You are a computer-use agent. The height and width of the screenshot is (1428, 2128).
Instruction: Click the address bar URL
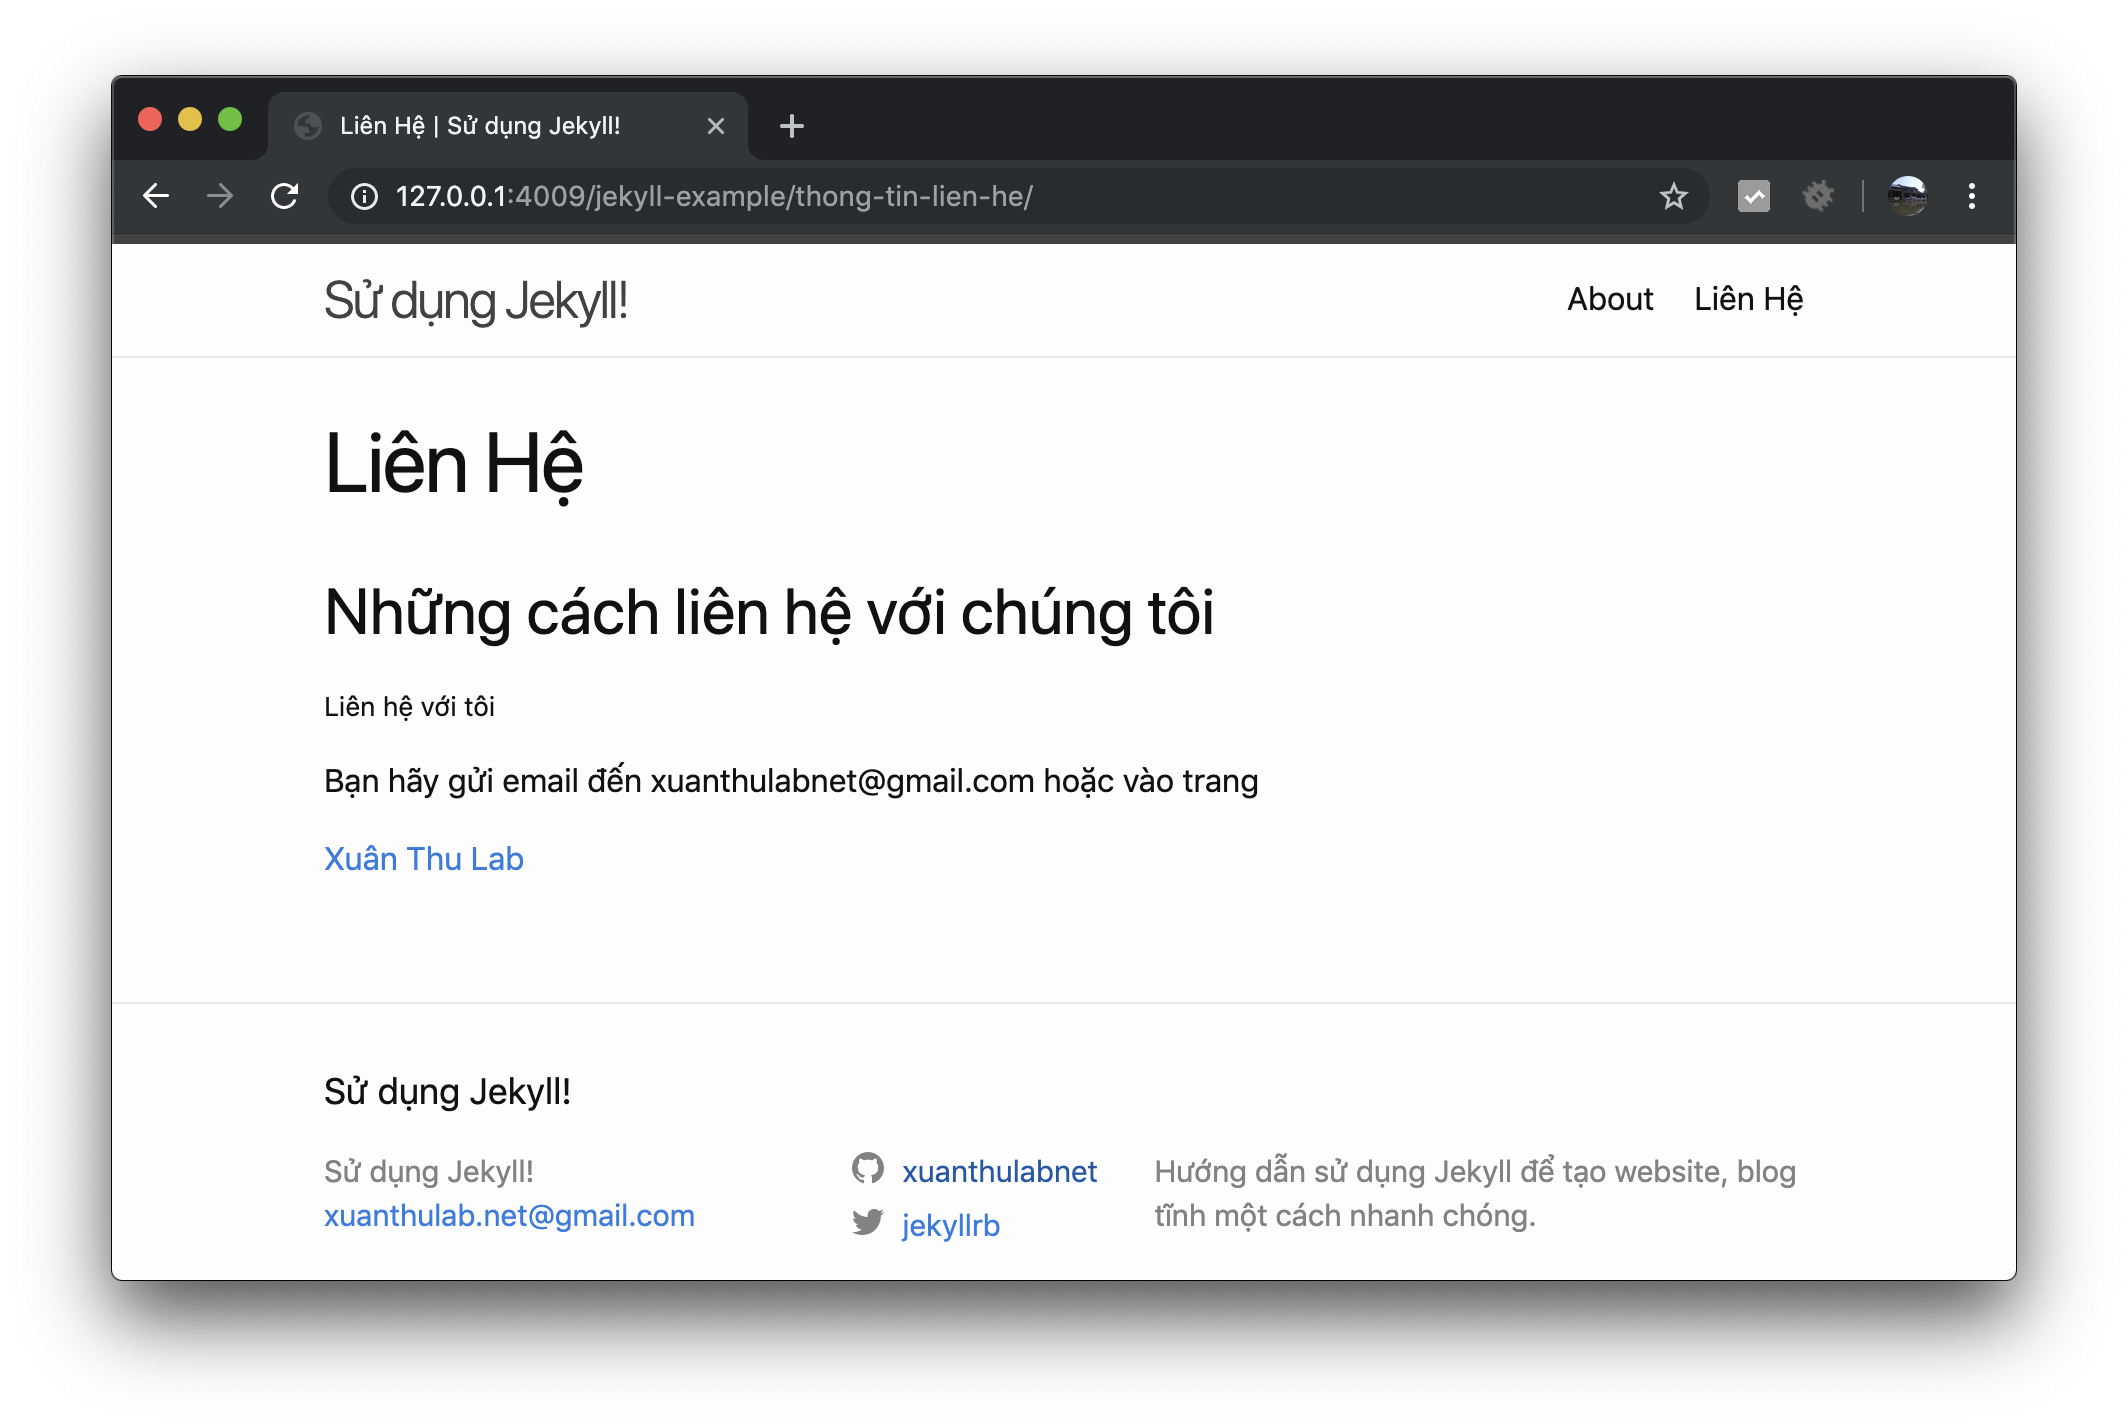pyautogui.click(x=714, y=197)
